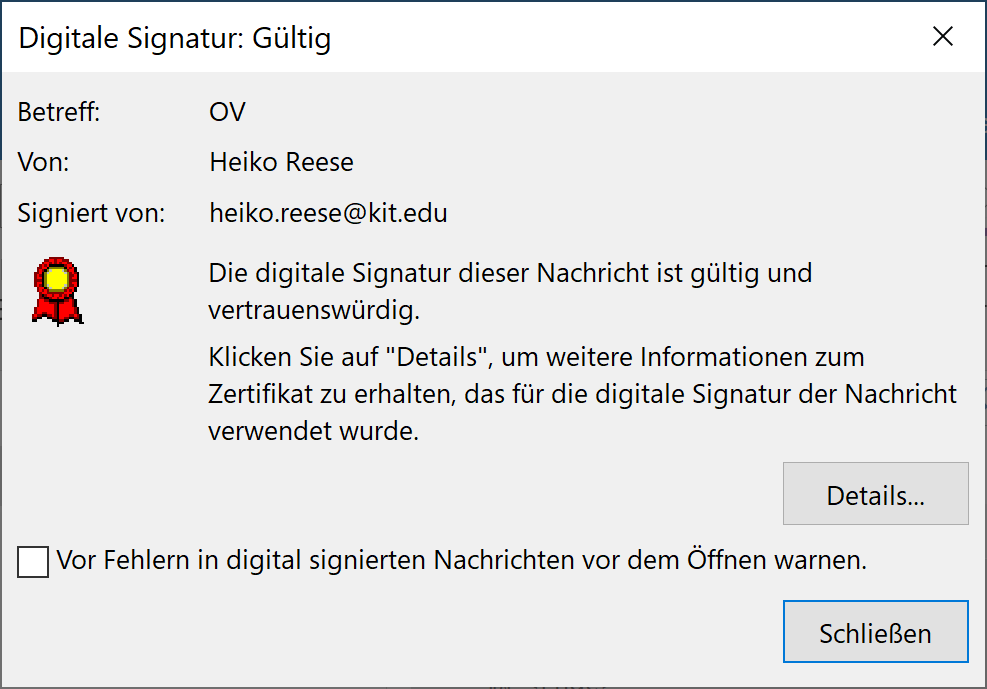The image size is (987, 689).
Task: Select the 'Von:' label
Action: pyautogui.click(x=43, y=162)
